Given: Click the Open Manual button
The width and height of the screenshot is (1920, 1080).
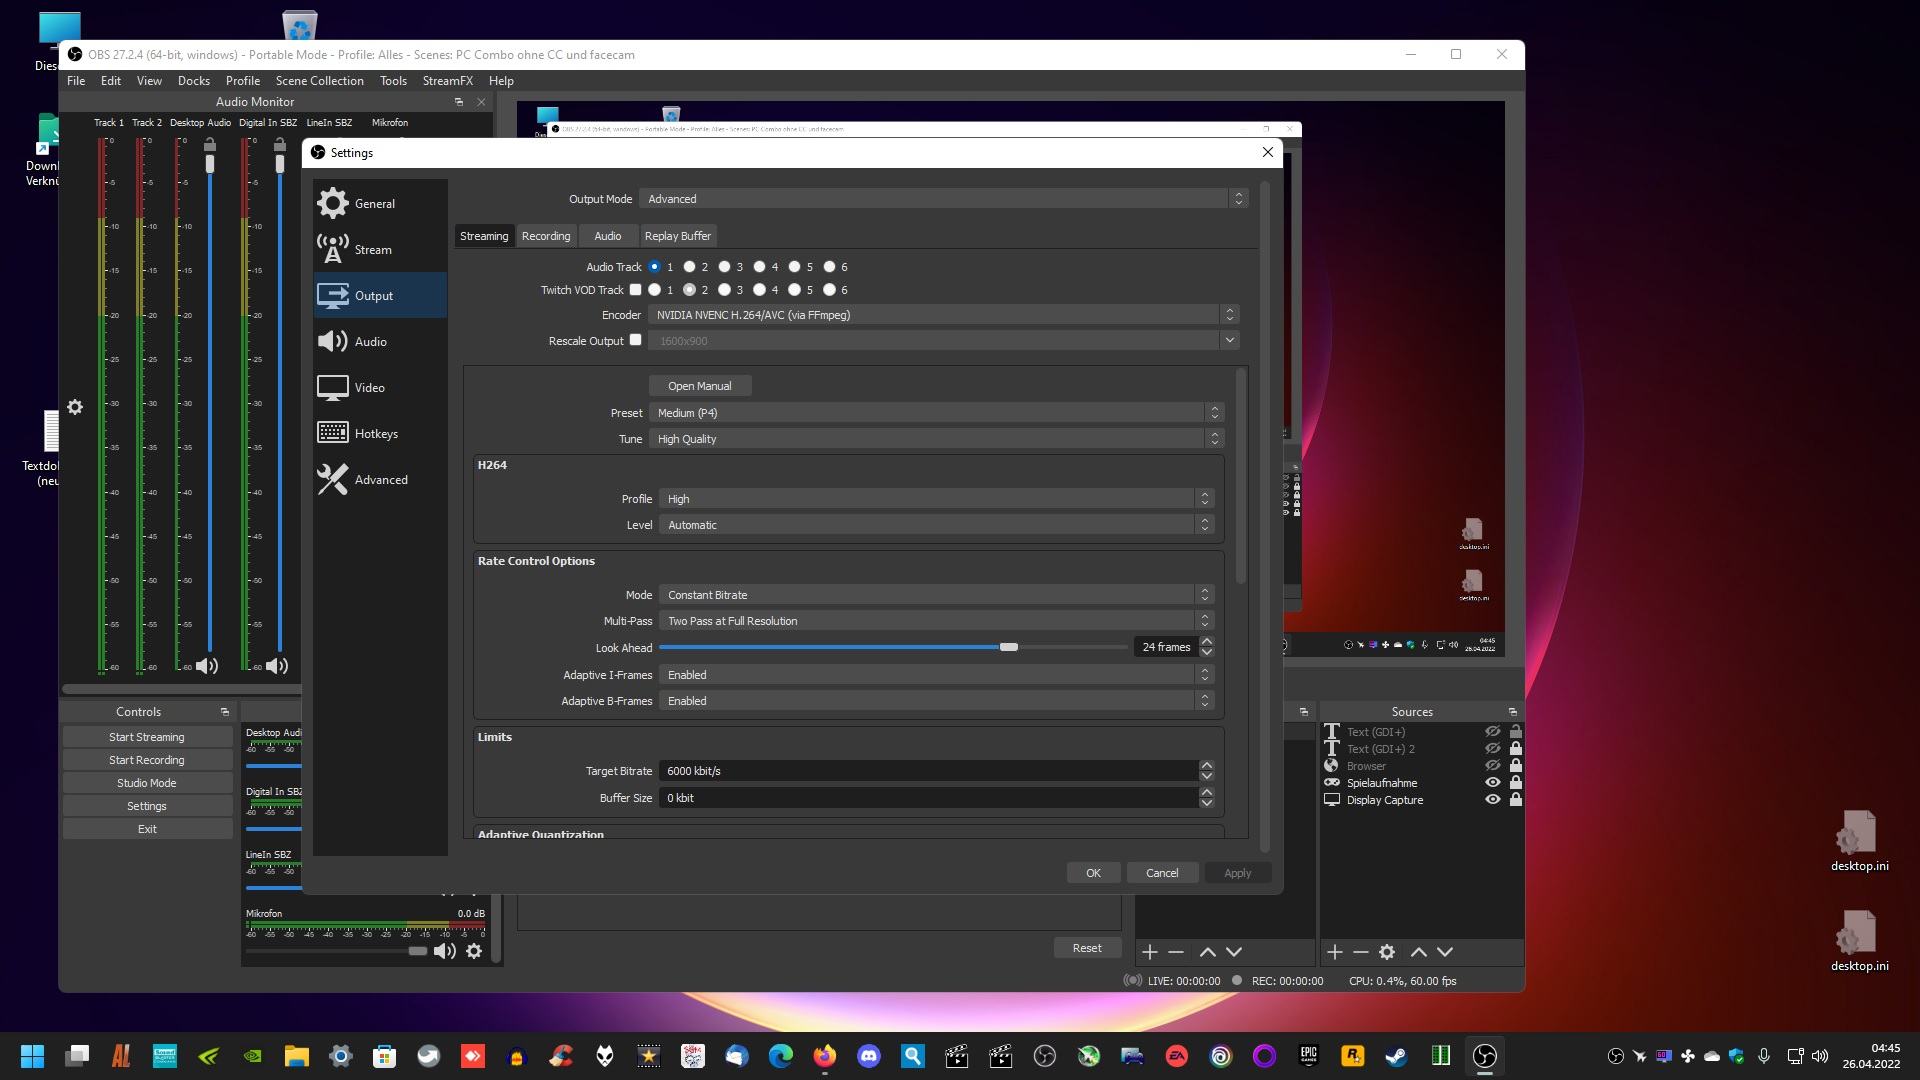Looking at the screenshot, I should coord(699,386).
